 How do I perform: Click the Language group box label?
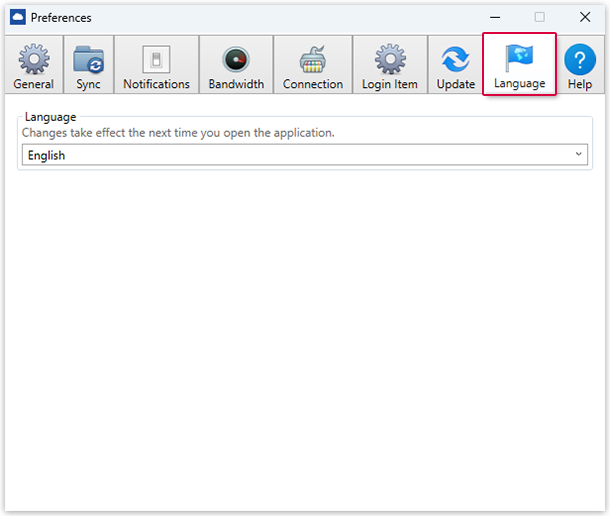point(50,117)
